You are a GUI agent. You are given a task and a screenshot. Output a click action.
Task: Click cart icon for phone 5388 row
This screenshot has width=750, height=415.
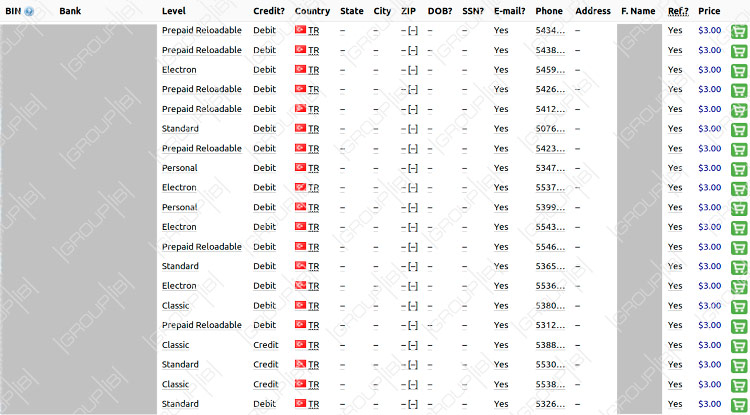point(739,346)
